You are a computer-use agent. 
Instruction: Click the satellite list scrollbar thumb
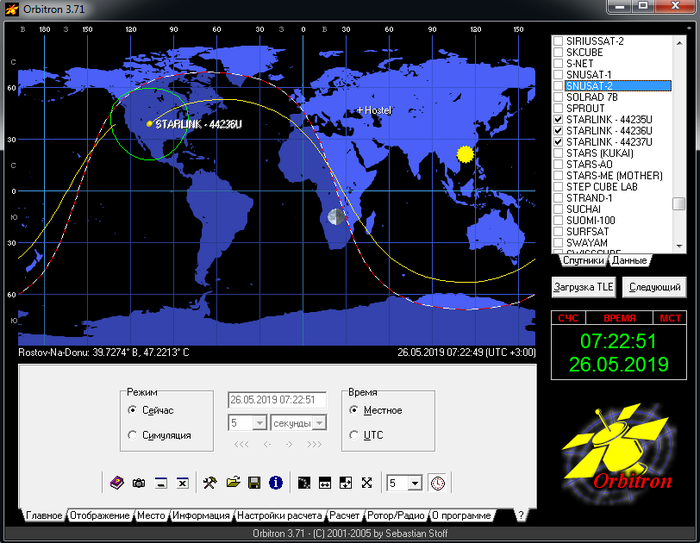(x=679, y=204)
